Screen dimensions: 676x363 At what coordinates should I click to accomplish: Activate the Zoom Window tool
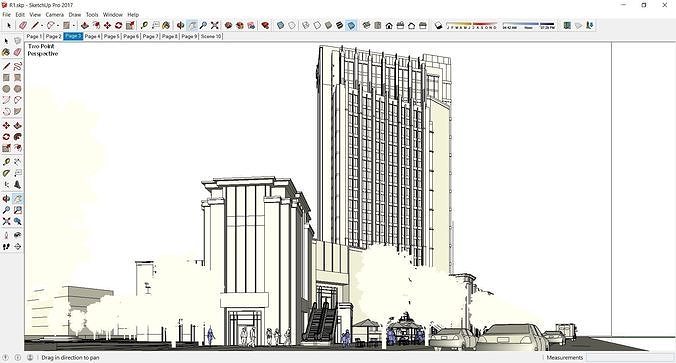(17, 210)
